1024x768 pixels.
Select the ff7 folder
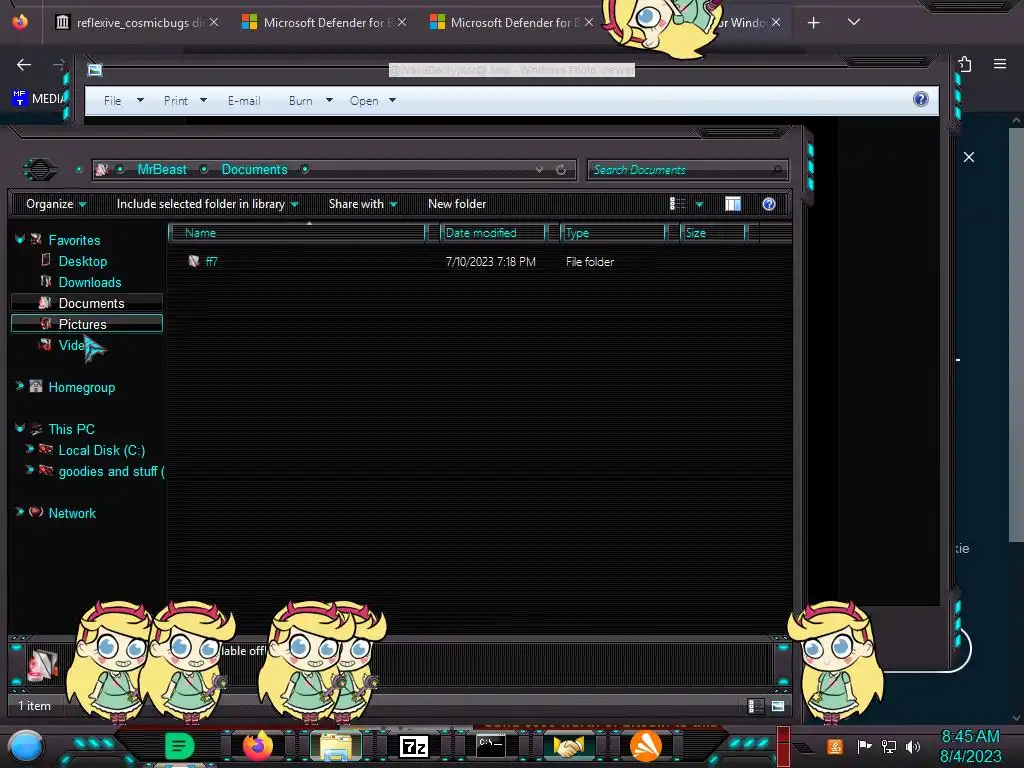coord(212,262)
